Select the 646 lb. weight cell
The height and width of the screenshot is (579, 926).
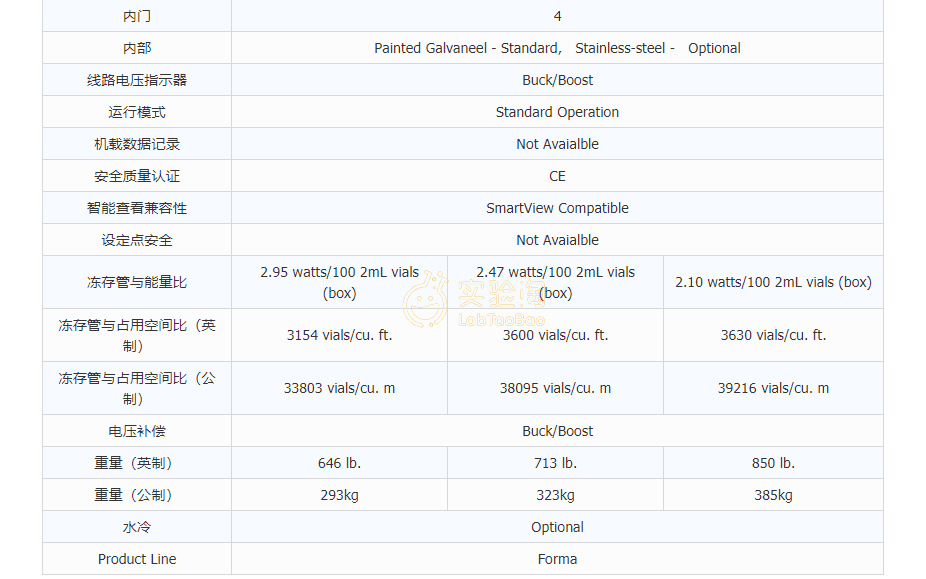(339, 463)
